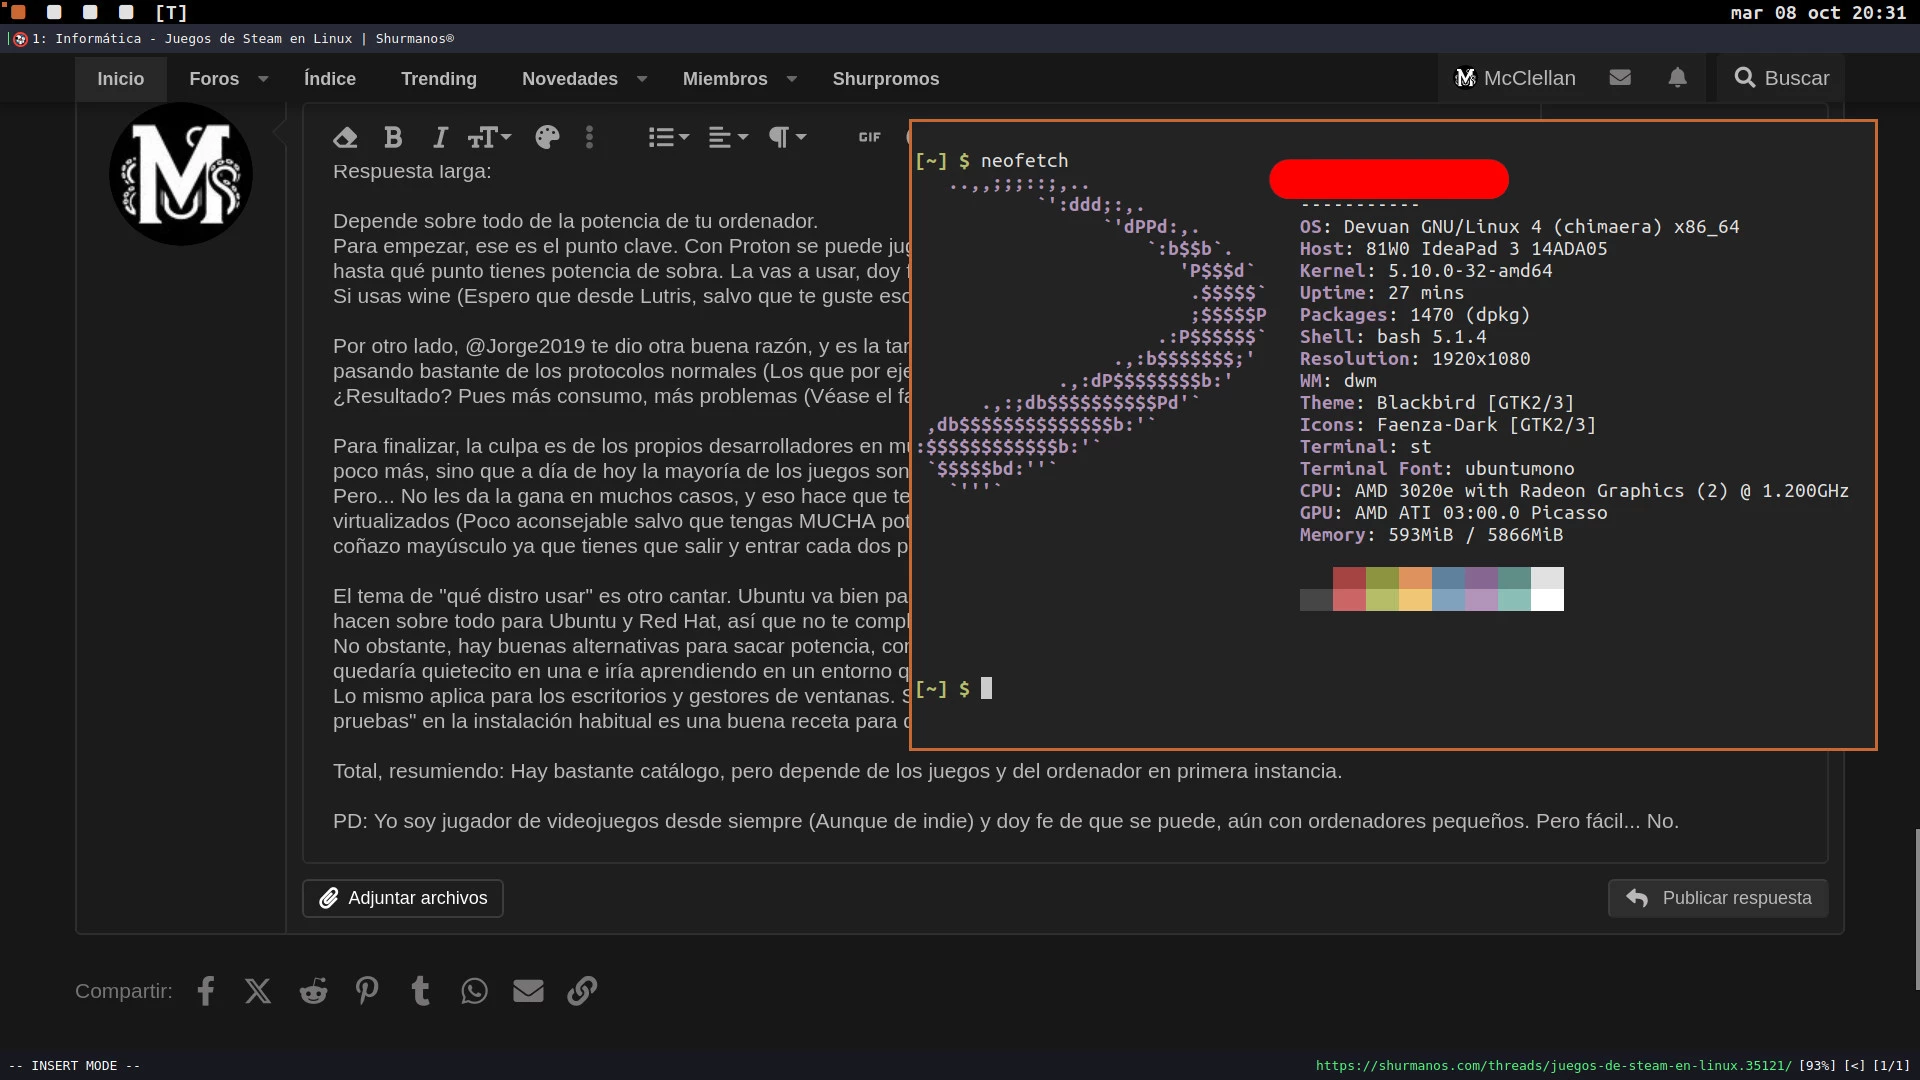
Task: Open the Foros menu item
Action: tap(214, 78)
